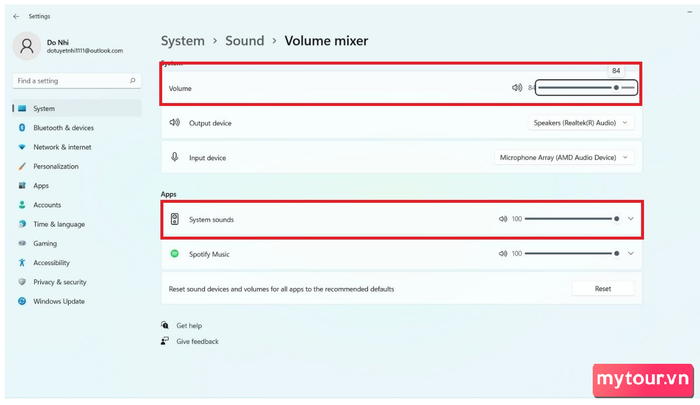This screenshot has width=700, height=405.
Task: Click Reset to restore sound defaults
Action: click(603, 288)
